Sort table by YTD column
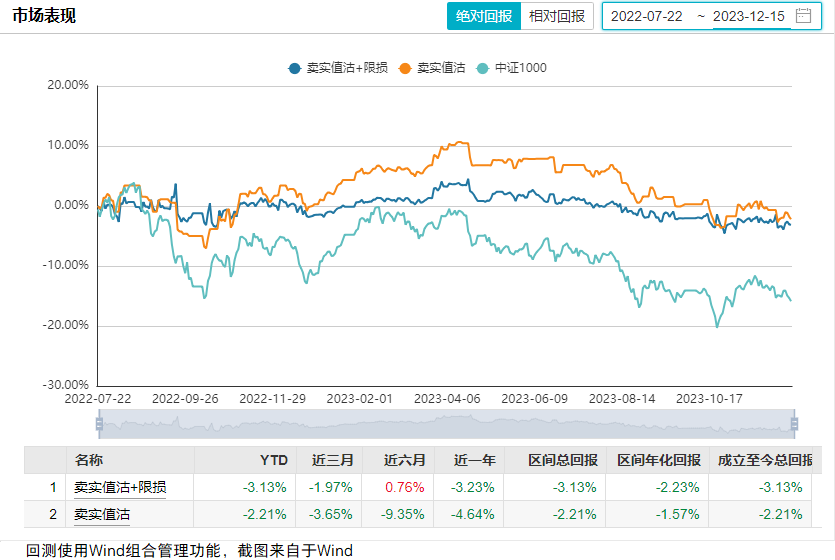This screenshot has height=560, width=835. click(x=274, y=460)
